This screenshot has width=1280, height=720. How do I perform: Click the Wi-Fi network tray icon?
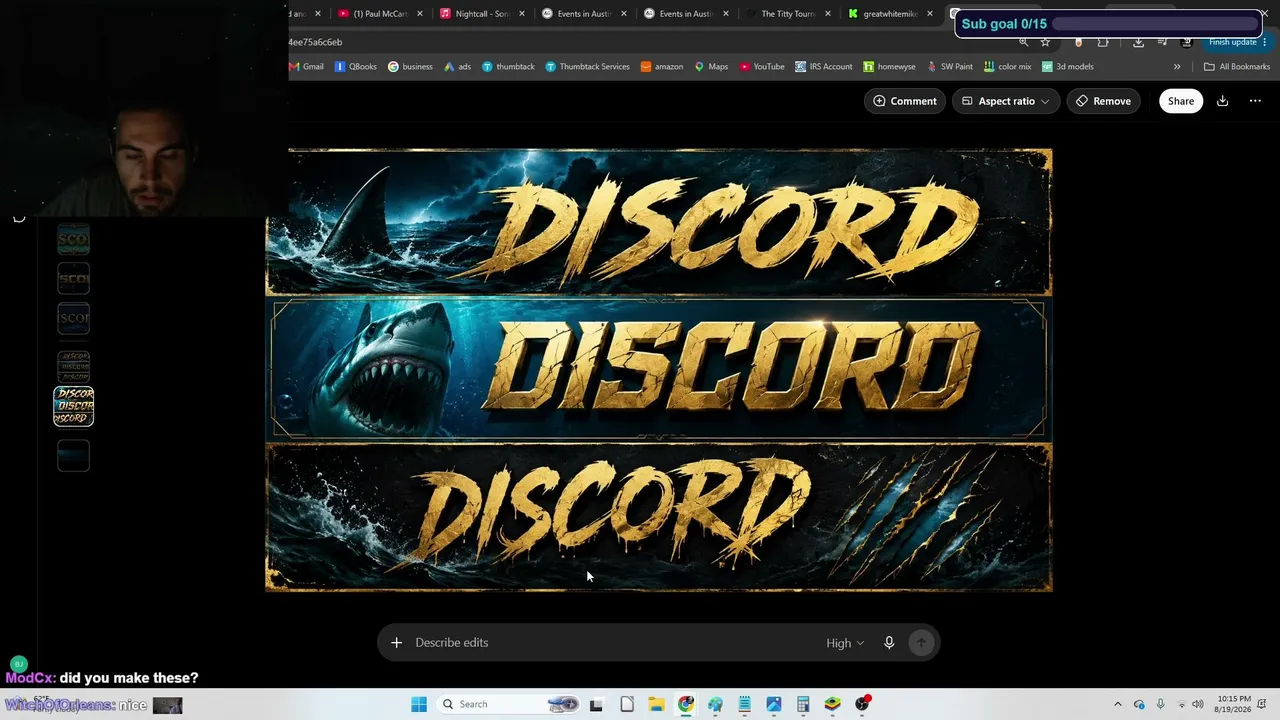click(1181, 704)
